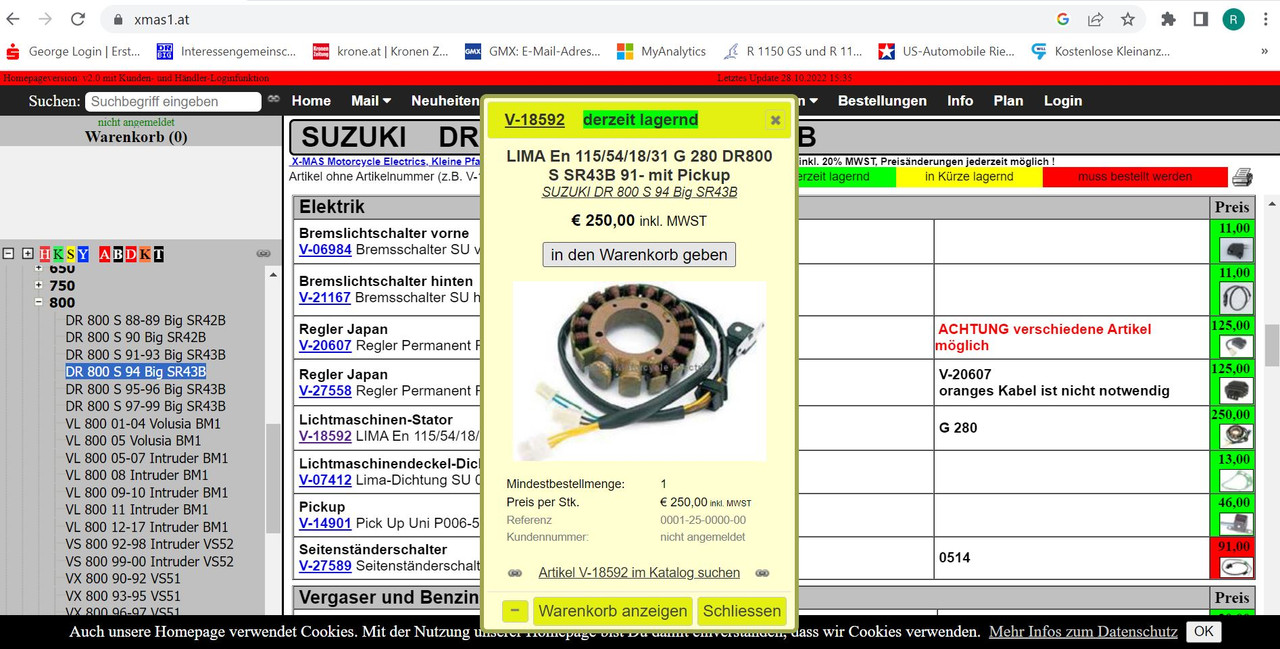Open the Neuheiten menu item
This screenshot has height=649, width=1280.
pos(445,100)
